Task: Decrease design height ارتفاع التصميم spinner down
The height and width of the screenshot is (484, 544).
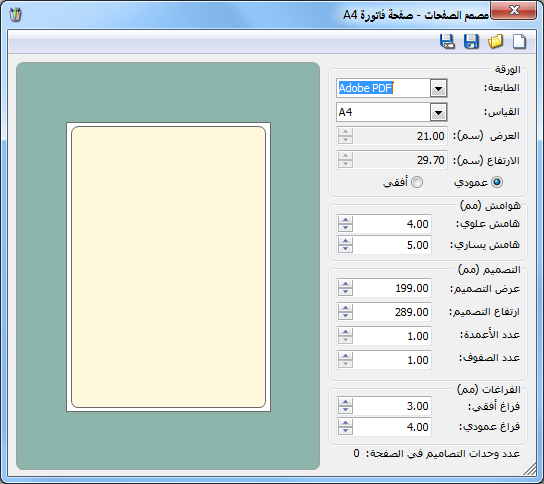Action: click(345, 316)
